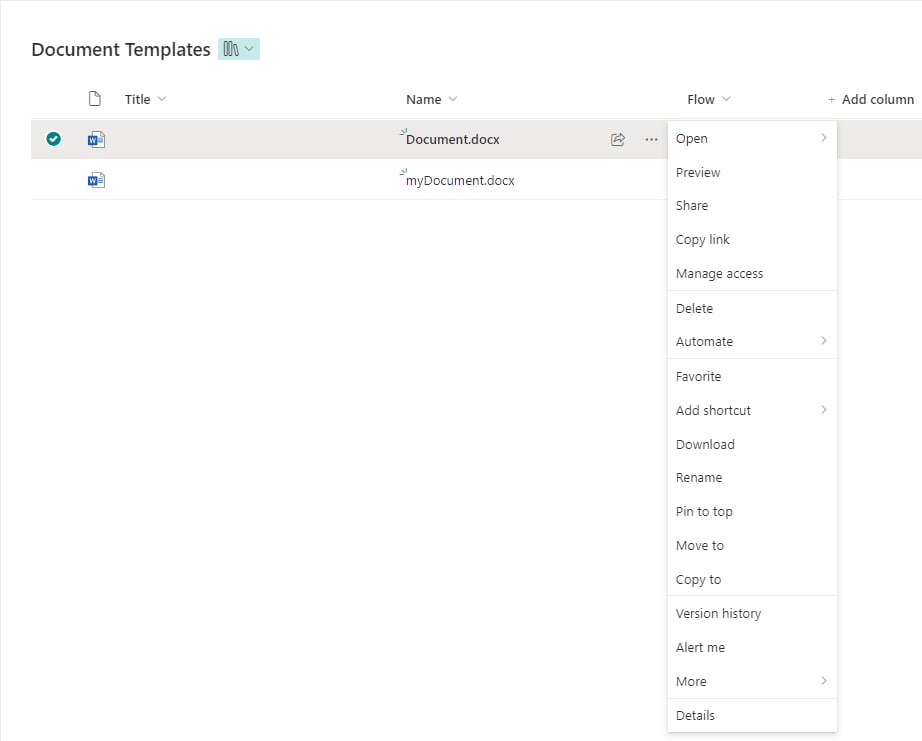922x741 pixels.
Task: Deselect the checked circle for Document.docx
Action: pos(54,139)
